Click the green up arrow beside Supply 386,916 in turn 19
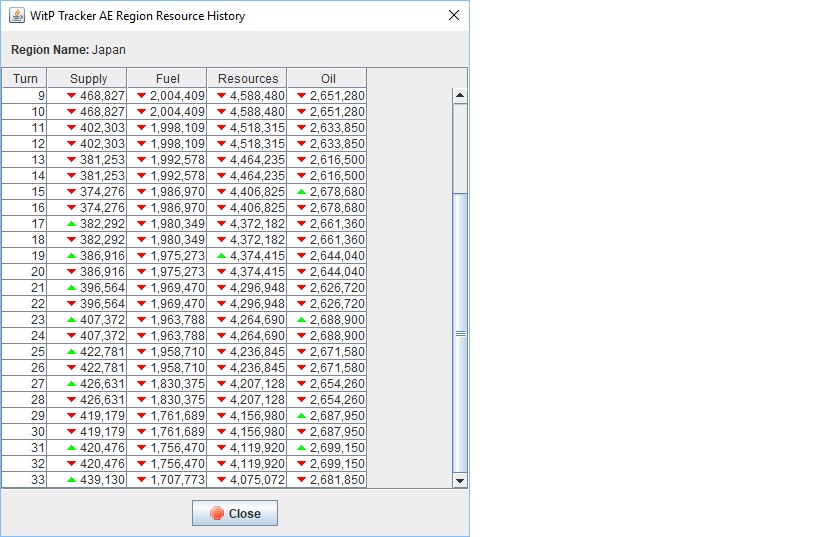 click(x=72, y=255)
